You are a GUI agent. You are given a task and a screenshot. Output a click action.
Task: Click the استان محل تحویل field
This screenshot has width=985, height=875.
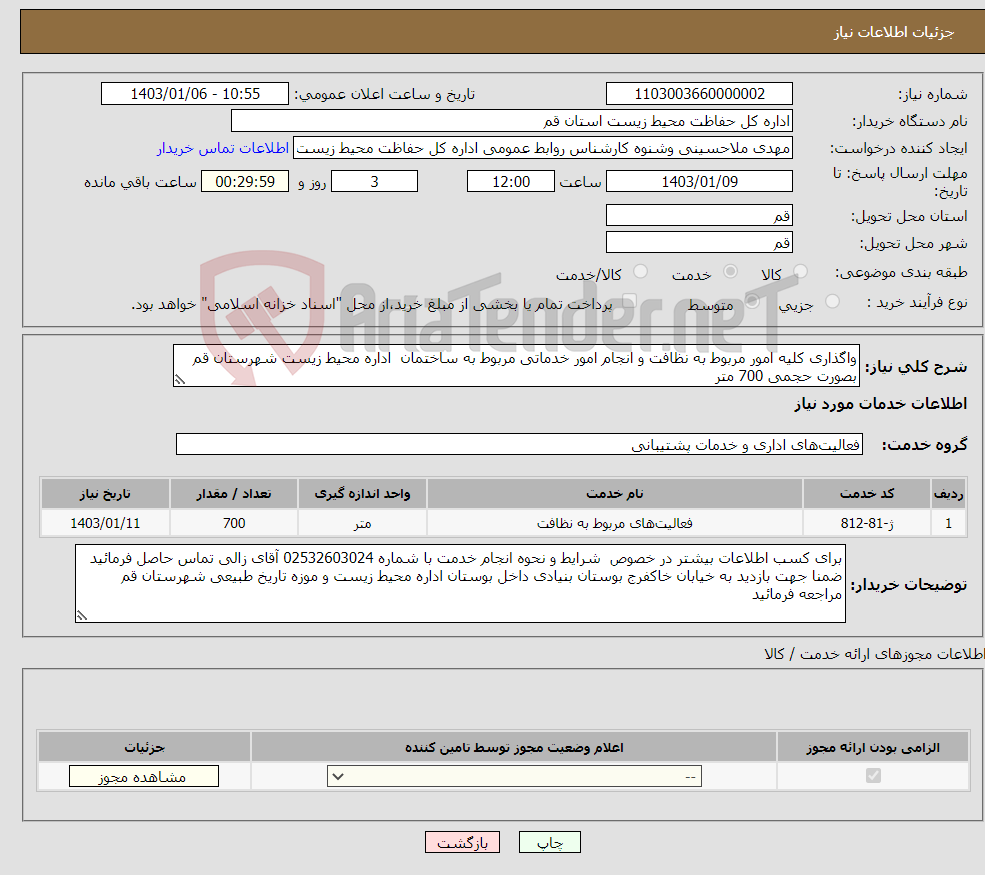pyautogui.click(x=699, y=215)
